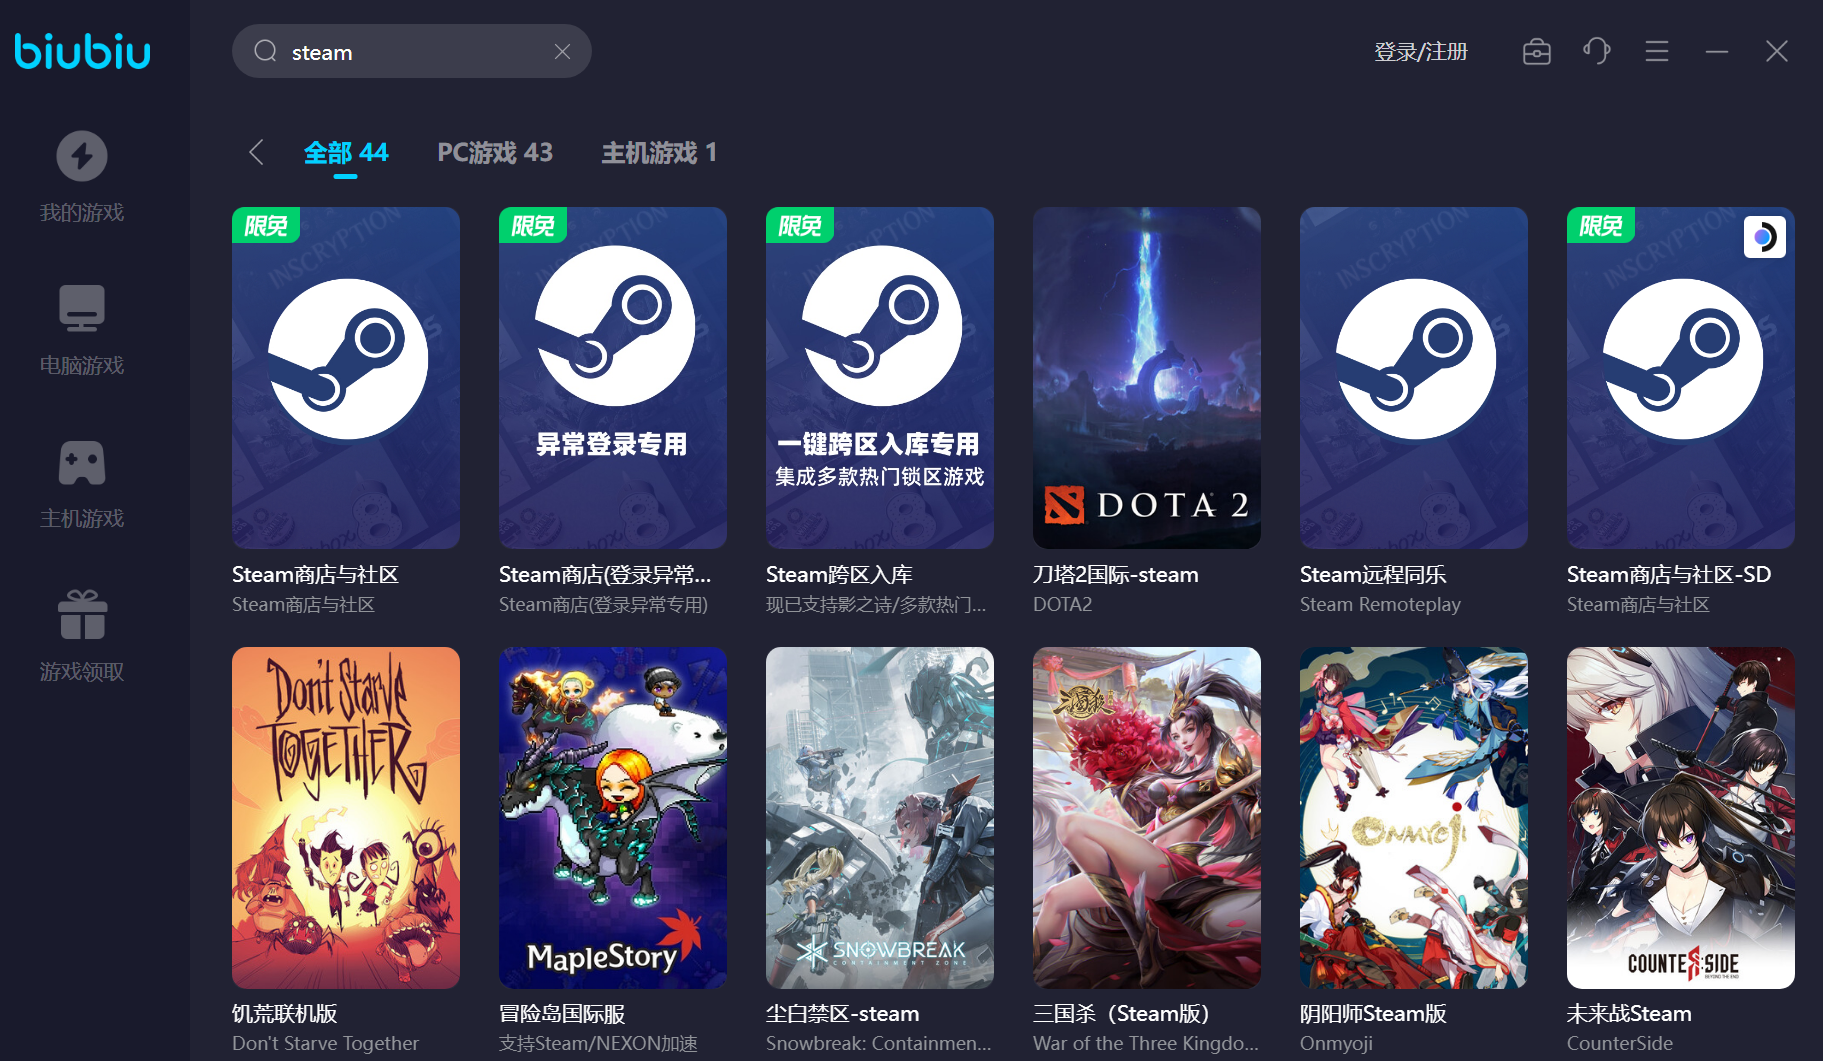Switch to the PC游戏 43 tab

(x=495, y=153)
